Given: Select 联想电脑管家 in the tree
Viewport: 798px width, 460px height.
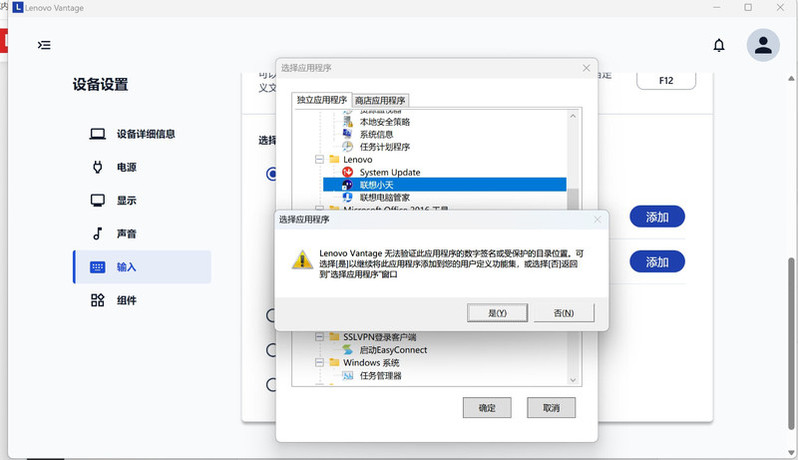Looking at the screenshot, I should click(x=385, y=197).
